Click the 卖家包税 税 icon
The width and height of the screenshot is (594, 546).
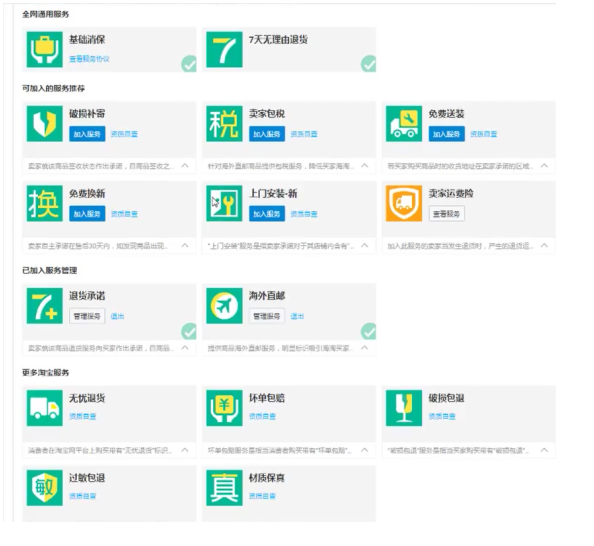[x=224, y=124]
